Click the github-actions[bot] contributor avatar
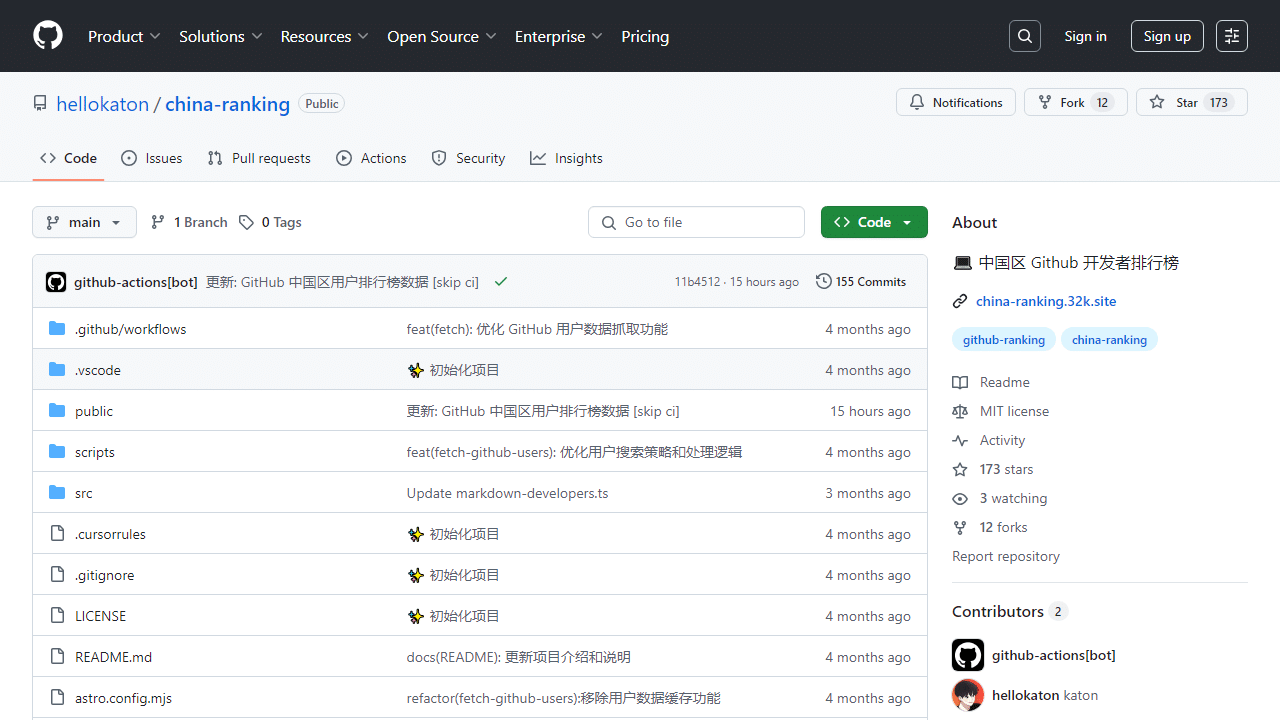Image resolution: width=1280 pixels, height=720 pixels. pos(968,655)
